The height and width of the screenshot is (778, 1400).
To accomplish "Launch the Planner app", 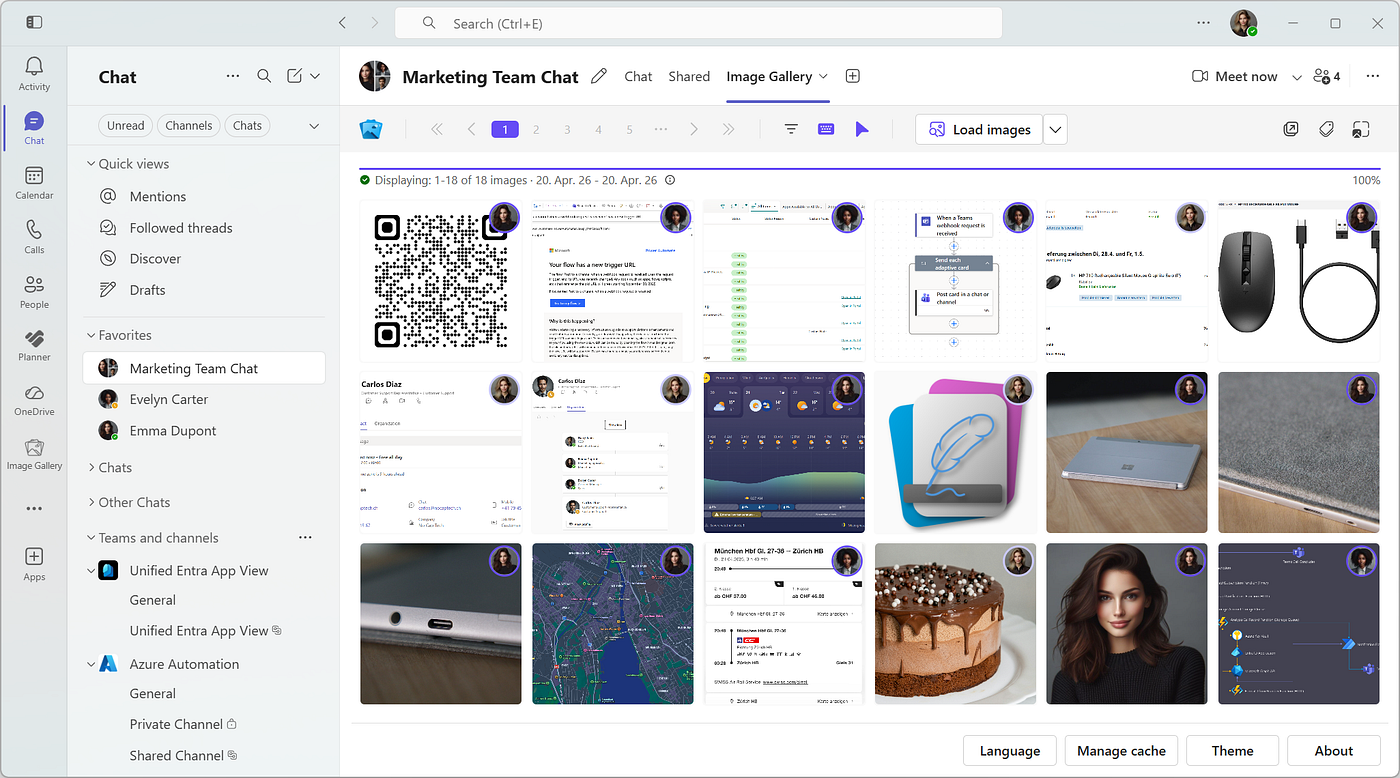I will 34,344.
